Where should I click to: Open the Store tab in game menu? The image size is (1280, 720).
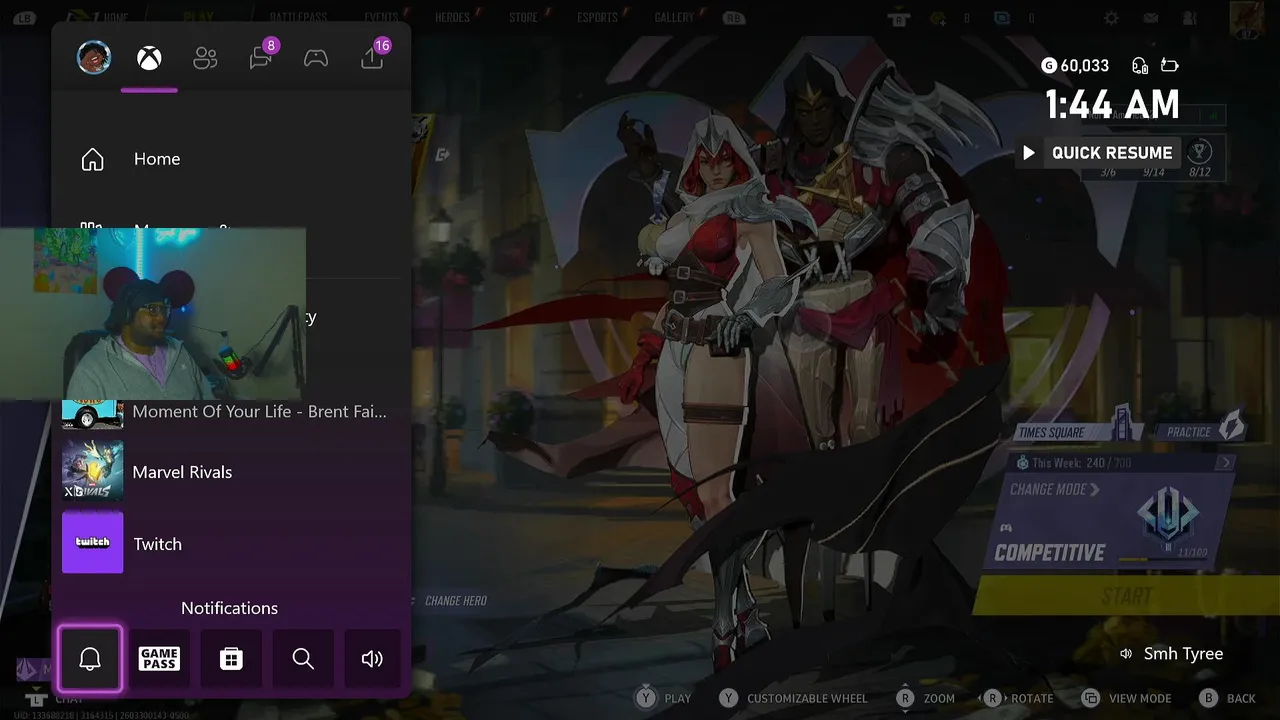coord(523,18)
